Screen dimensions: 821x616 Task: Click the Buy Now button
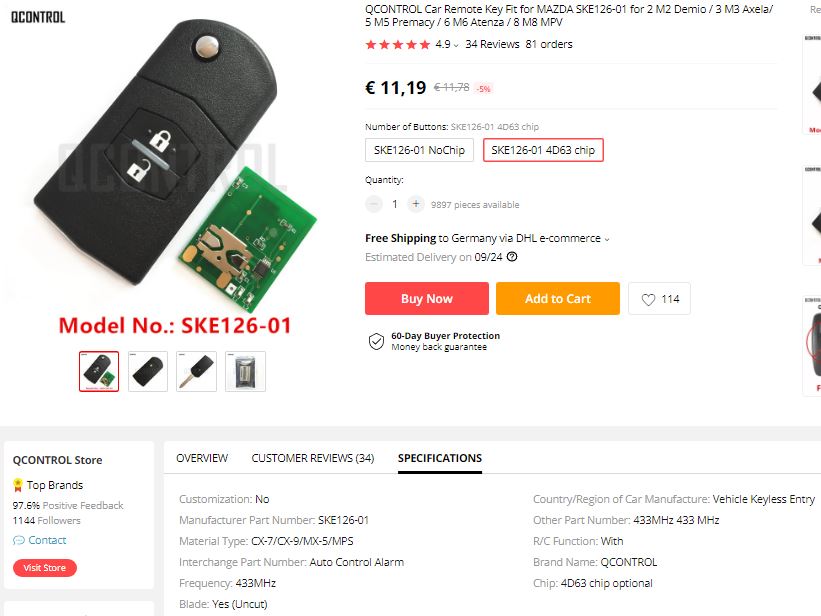tap(427, 299)
